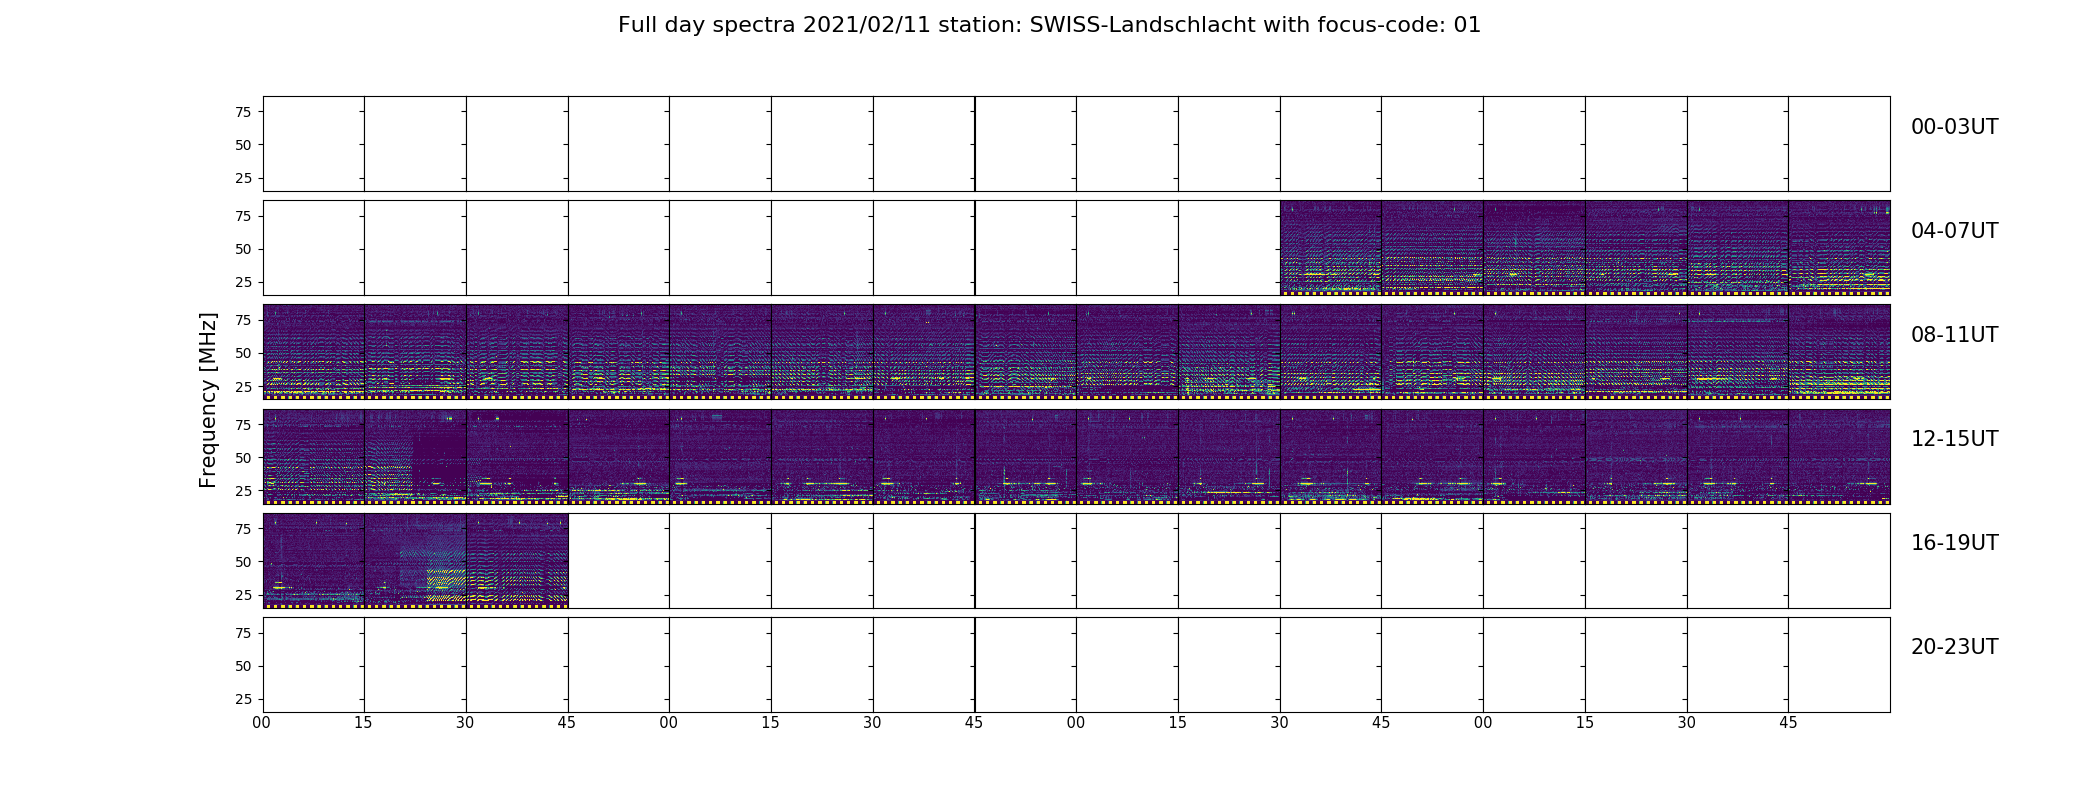Click the '00-03UT' row label
The height and width of the screenshot is (800, 2100).
point(1954,127)
